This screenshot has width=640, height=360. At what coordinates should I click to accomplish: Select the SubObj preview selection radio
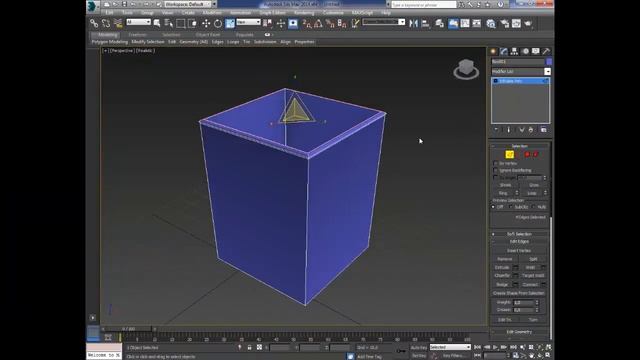511,207
